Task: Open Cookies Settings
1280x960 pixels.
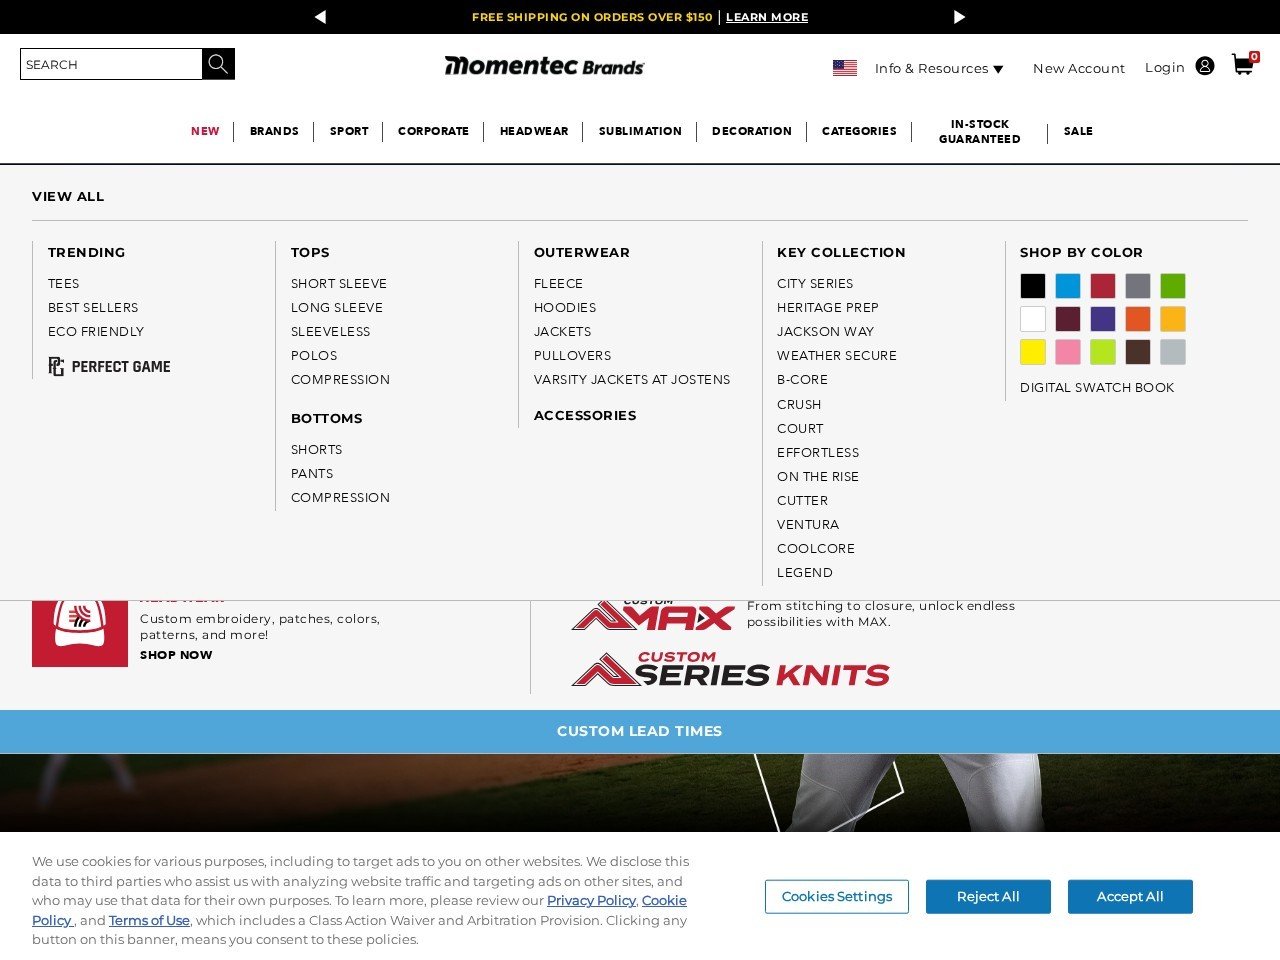Action: coord(837,896)
